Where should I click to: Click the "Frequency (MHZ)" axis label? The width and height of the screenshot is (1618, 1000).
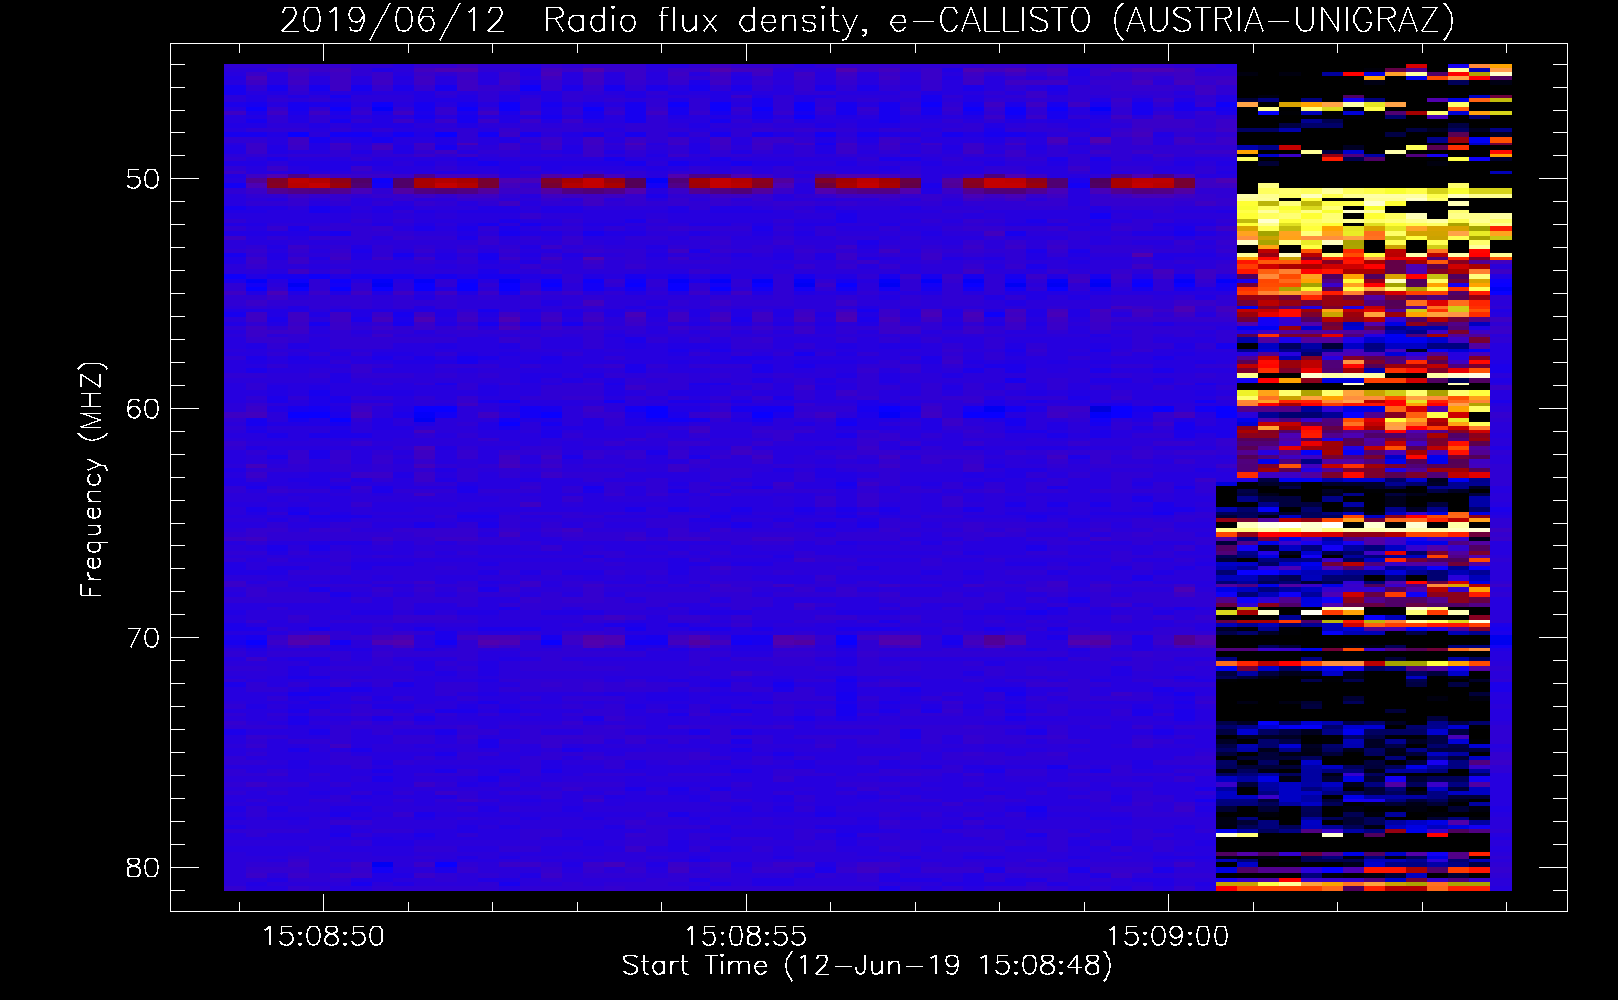(91, 480)
